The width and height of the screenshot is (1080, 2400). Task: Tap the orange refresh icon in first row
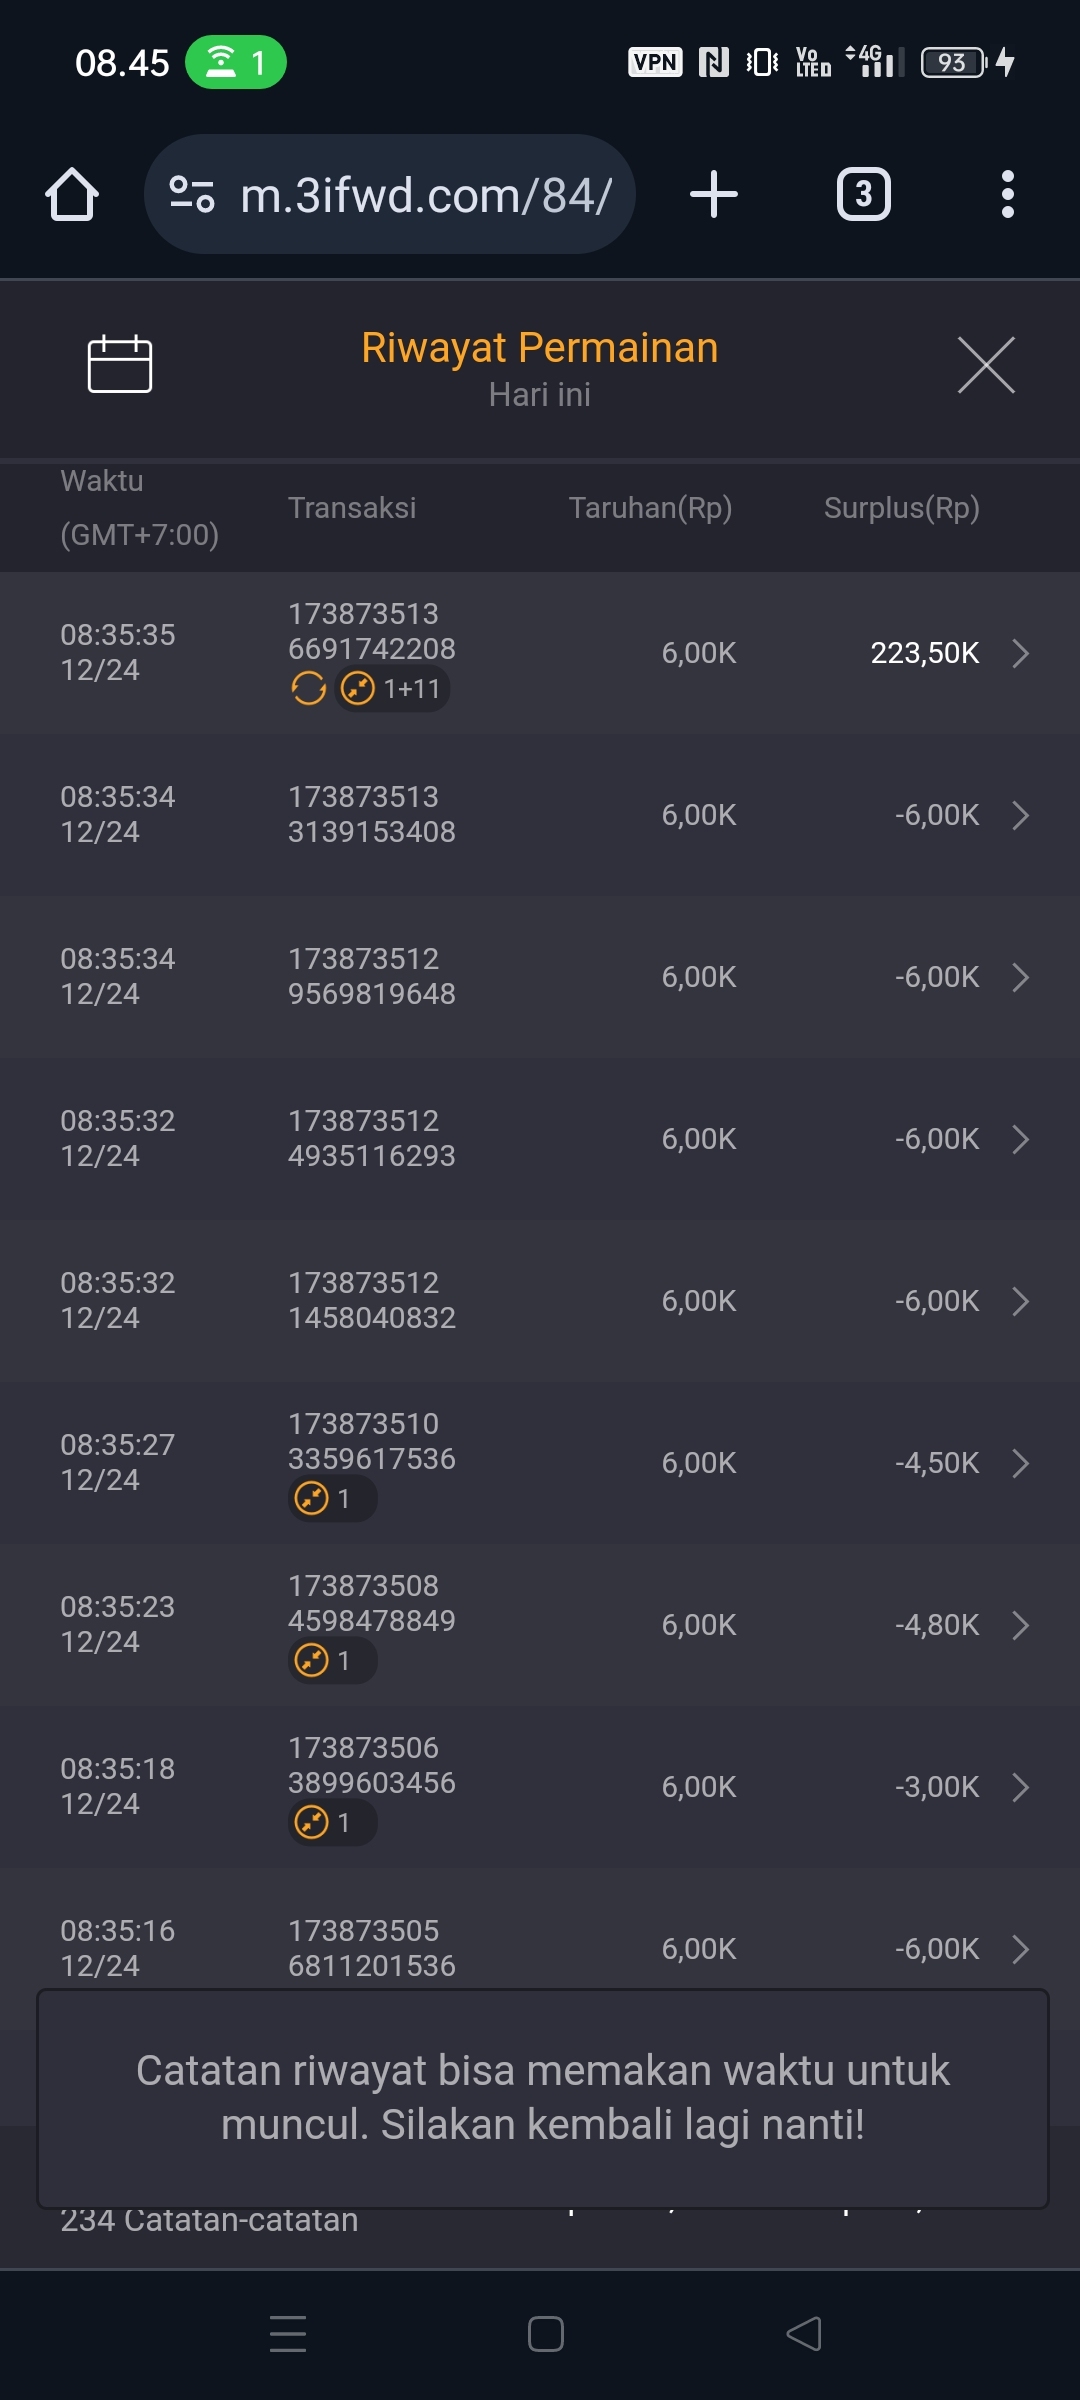[x=308, y=689]
